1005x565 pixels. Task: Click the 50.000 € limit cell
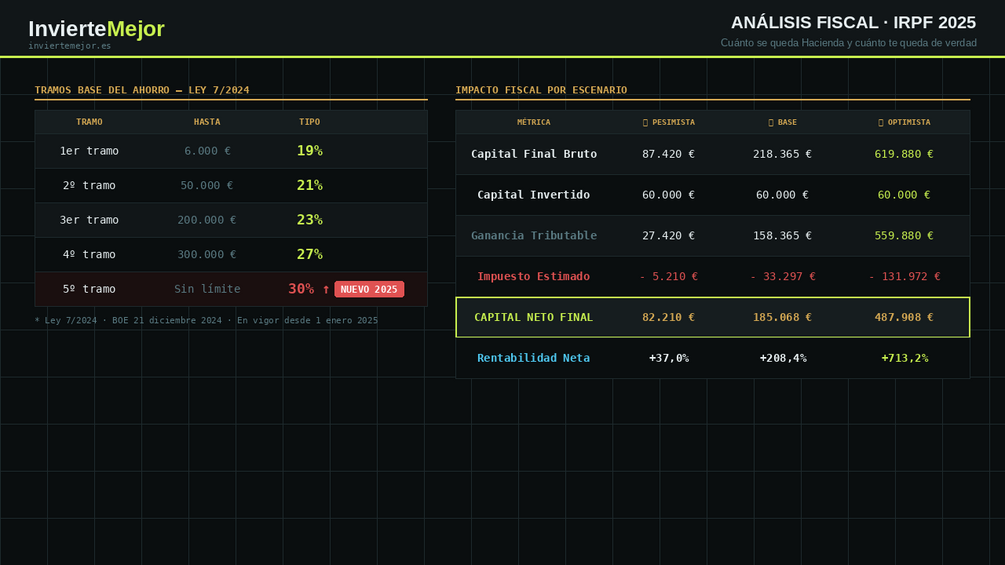207,185
